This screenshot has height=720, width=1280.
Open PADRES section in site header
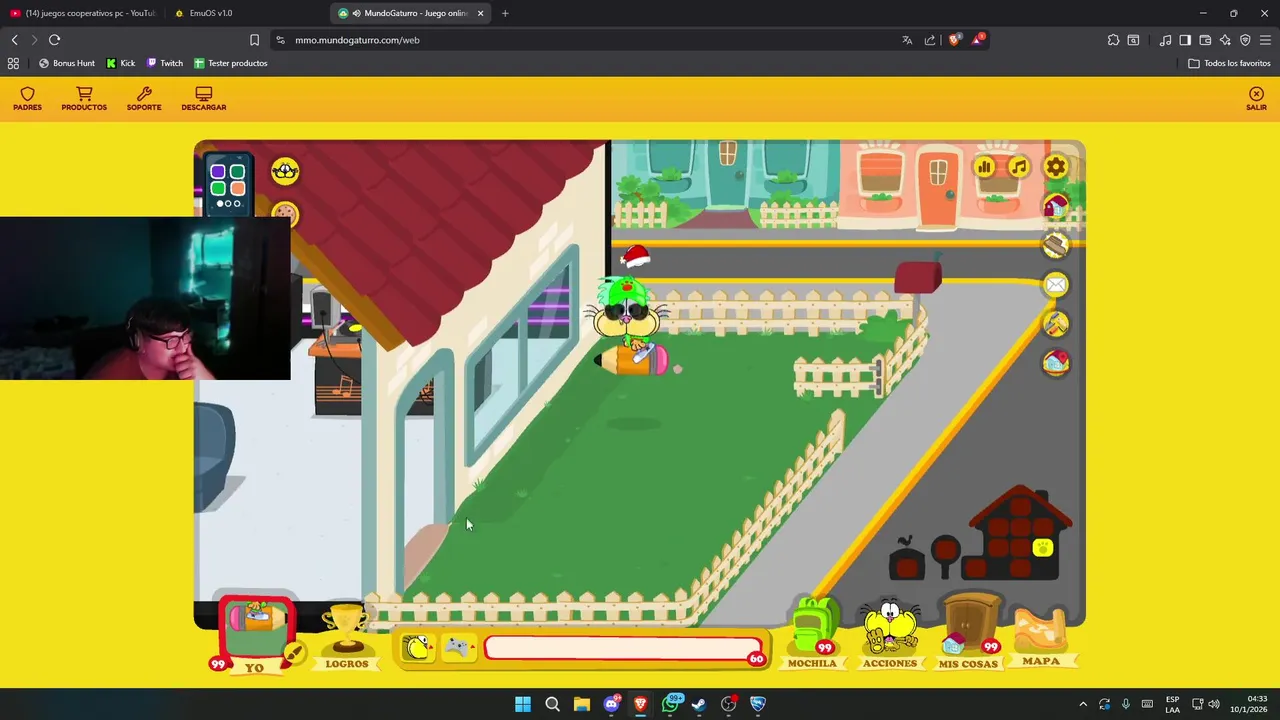click(28, 99)
